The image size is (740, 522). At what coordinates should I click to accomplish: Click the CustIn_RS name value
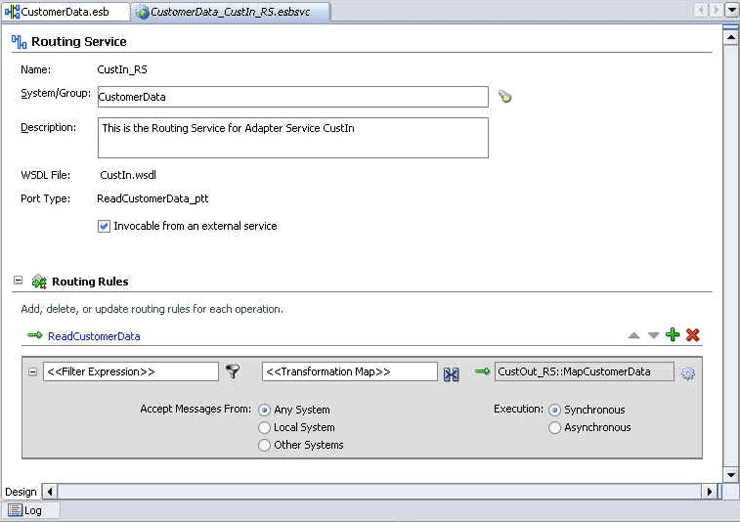[x=122, y=70]
